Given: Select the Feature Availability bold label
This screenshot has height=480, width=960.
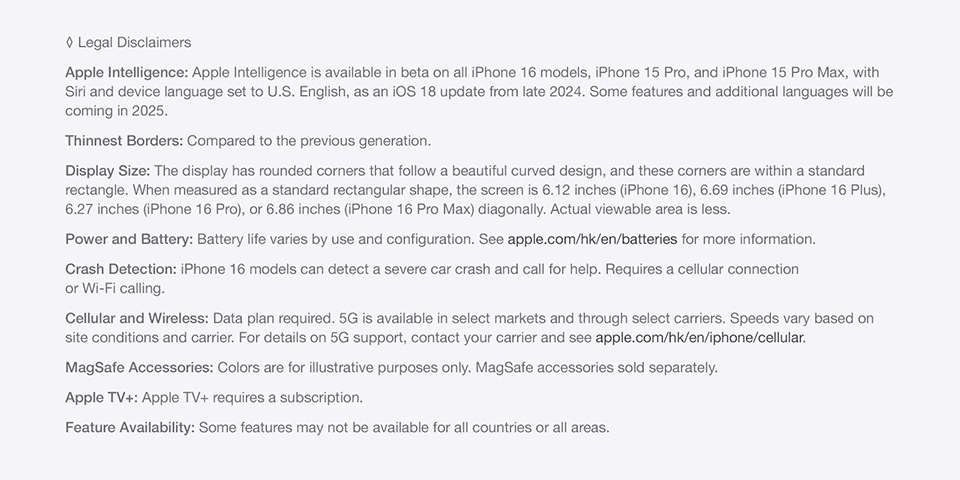Looking at the screenshot, I should (130, 428).
